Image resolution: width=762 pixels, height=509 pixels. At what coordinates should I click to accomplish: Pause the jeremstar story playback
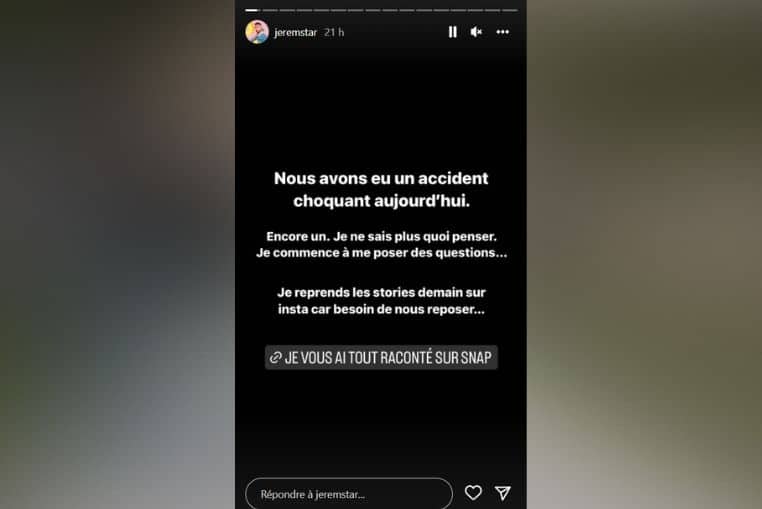point(452,32)
